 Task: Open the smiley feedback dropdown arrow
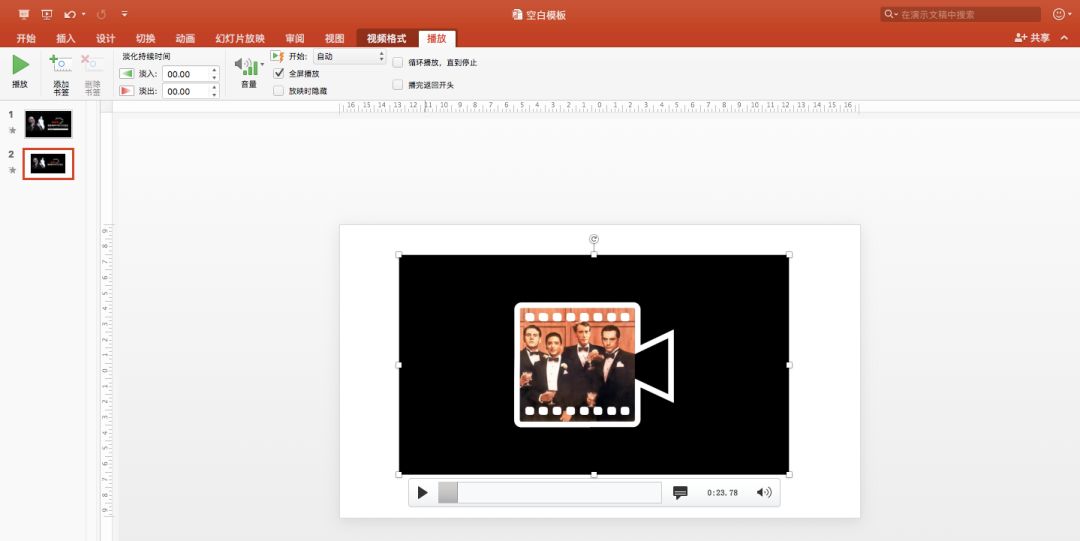pos(1070,14)
